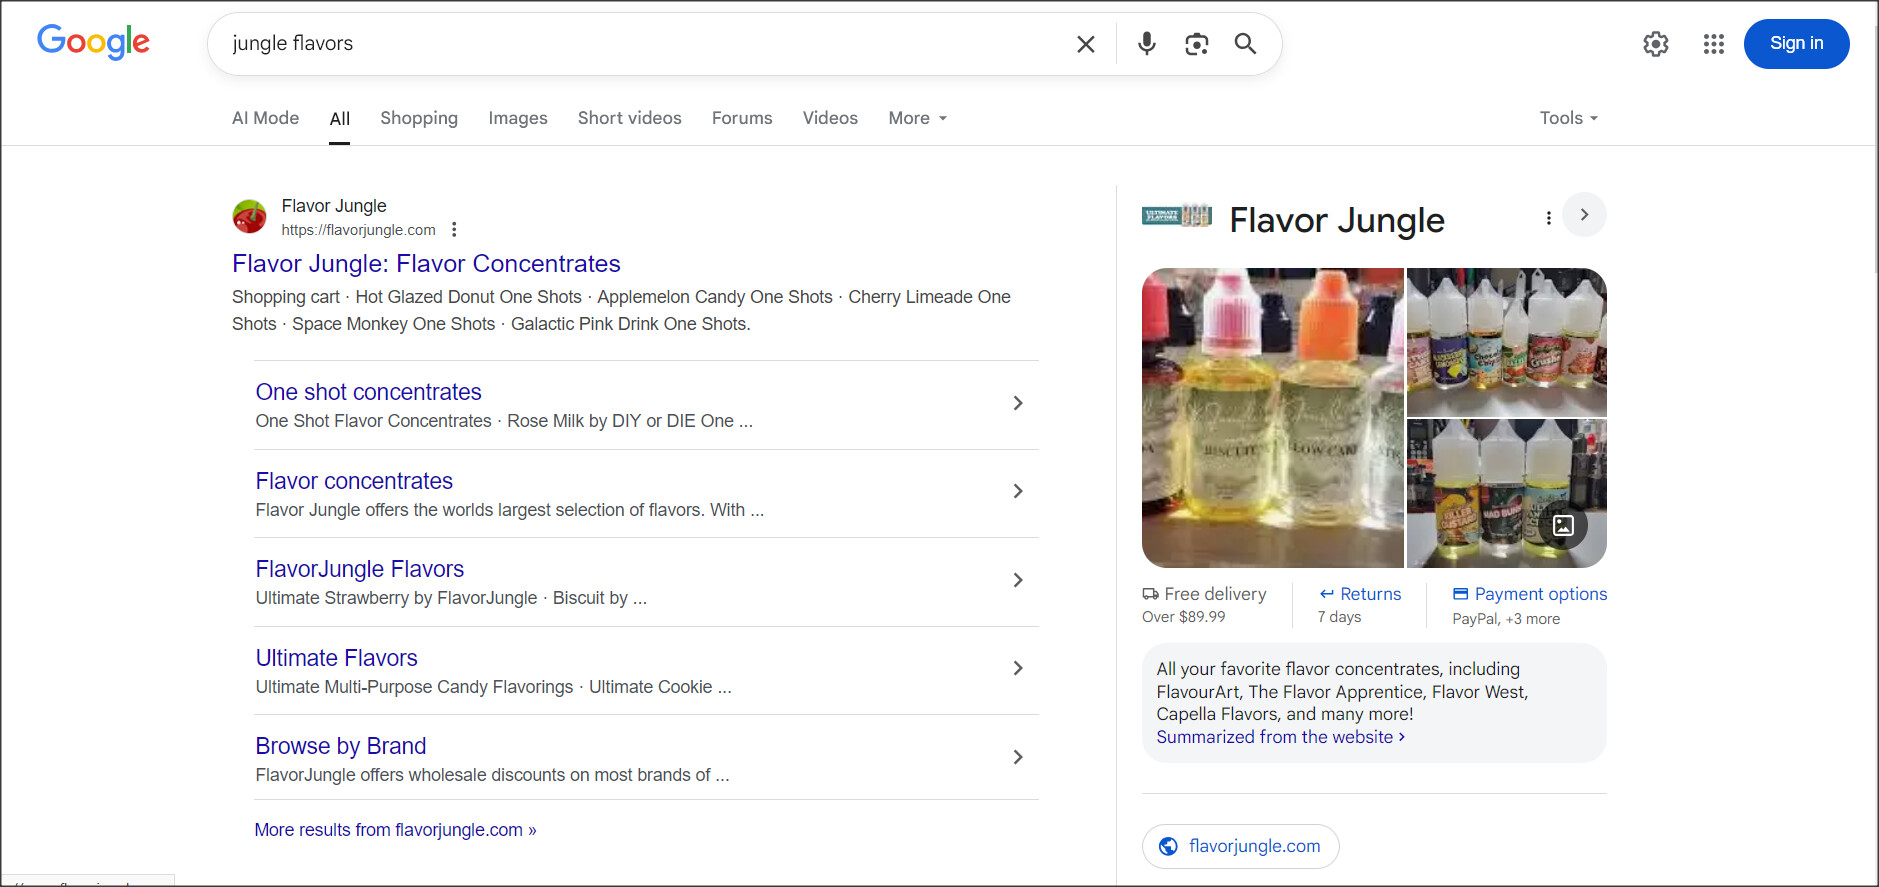Image resolution: width=1879 pixels, height=887 pixels.
Task: Expand chevron for Browse by Brand row
Action: pos(1018,757)
